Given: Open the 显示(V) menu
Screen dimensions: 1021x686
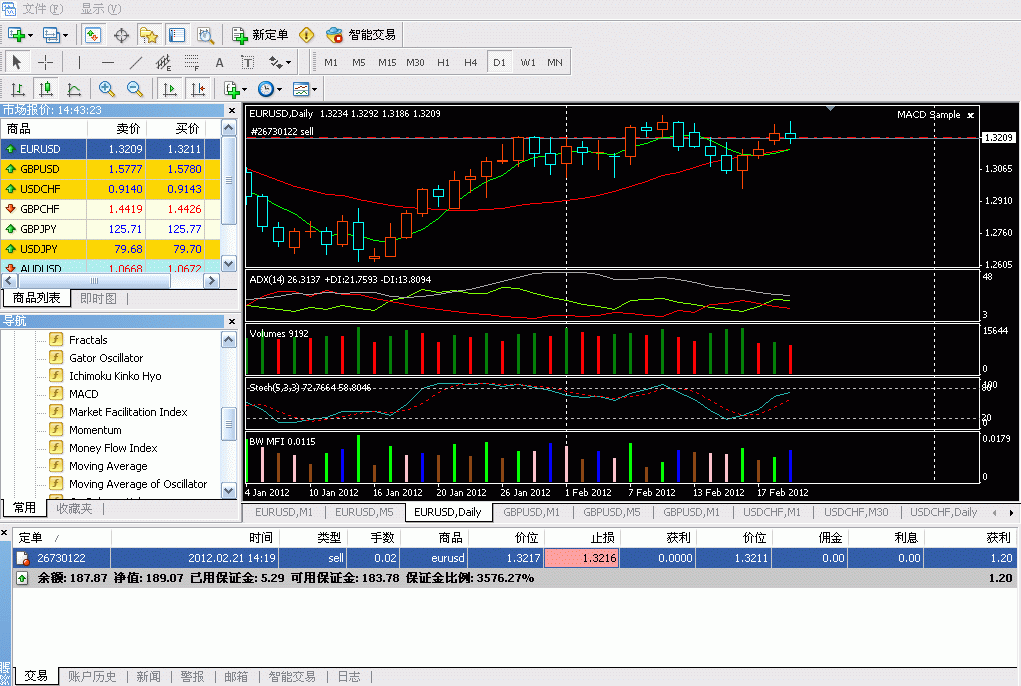Looking at the screenshot, I should 100,9.
